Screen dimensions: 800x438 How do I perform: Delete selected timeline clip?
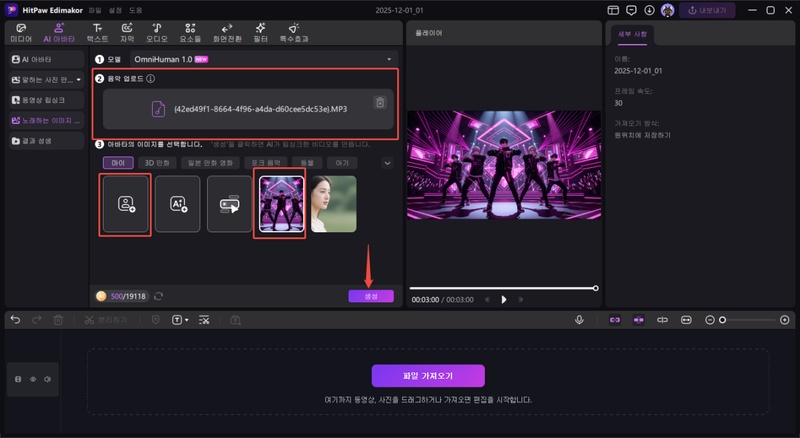(58, 320)
